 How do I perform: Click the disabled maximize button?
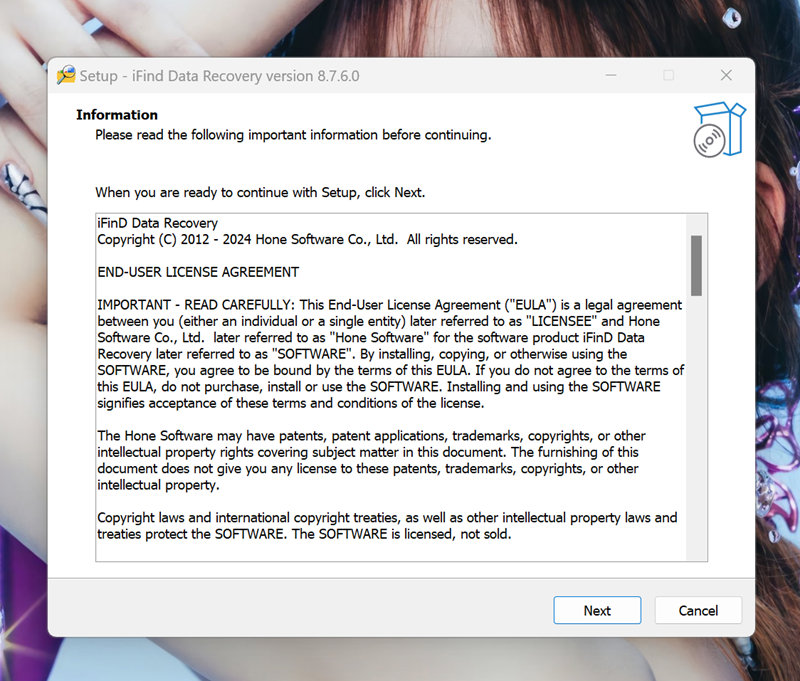(669, 75)
